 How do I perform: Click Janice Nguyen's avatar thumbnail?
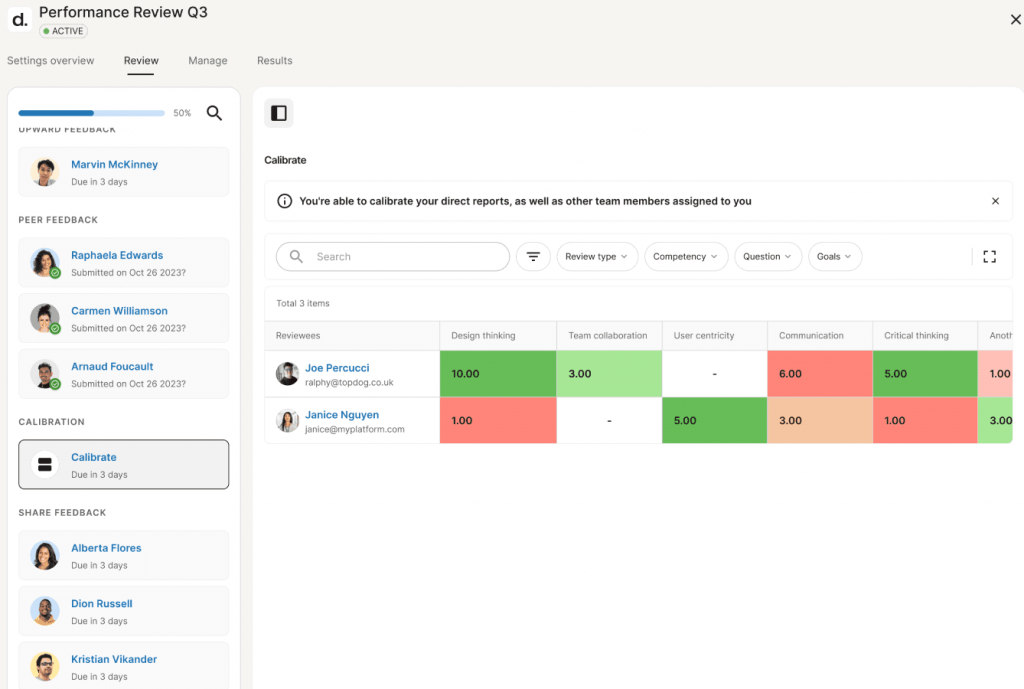287,420
